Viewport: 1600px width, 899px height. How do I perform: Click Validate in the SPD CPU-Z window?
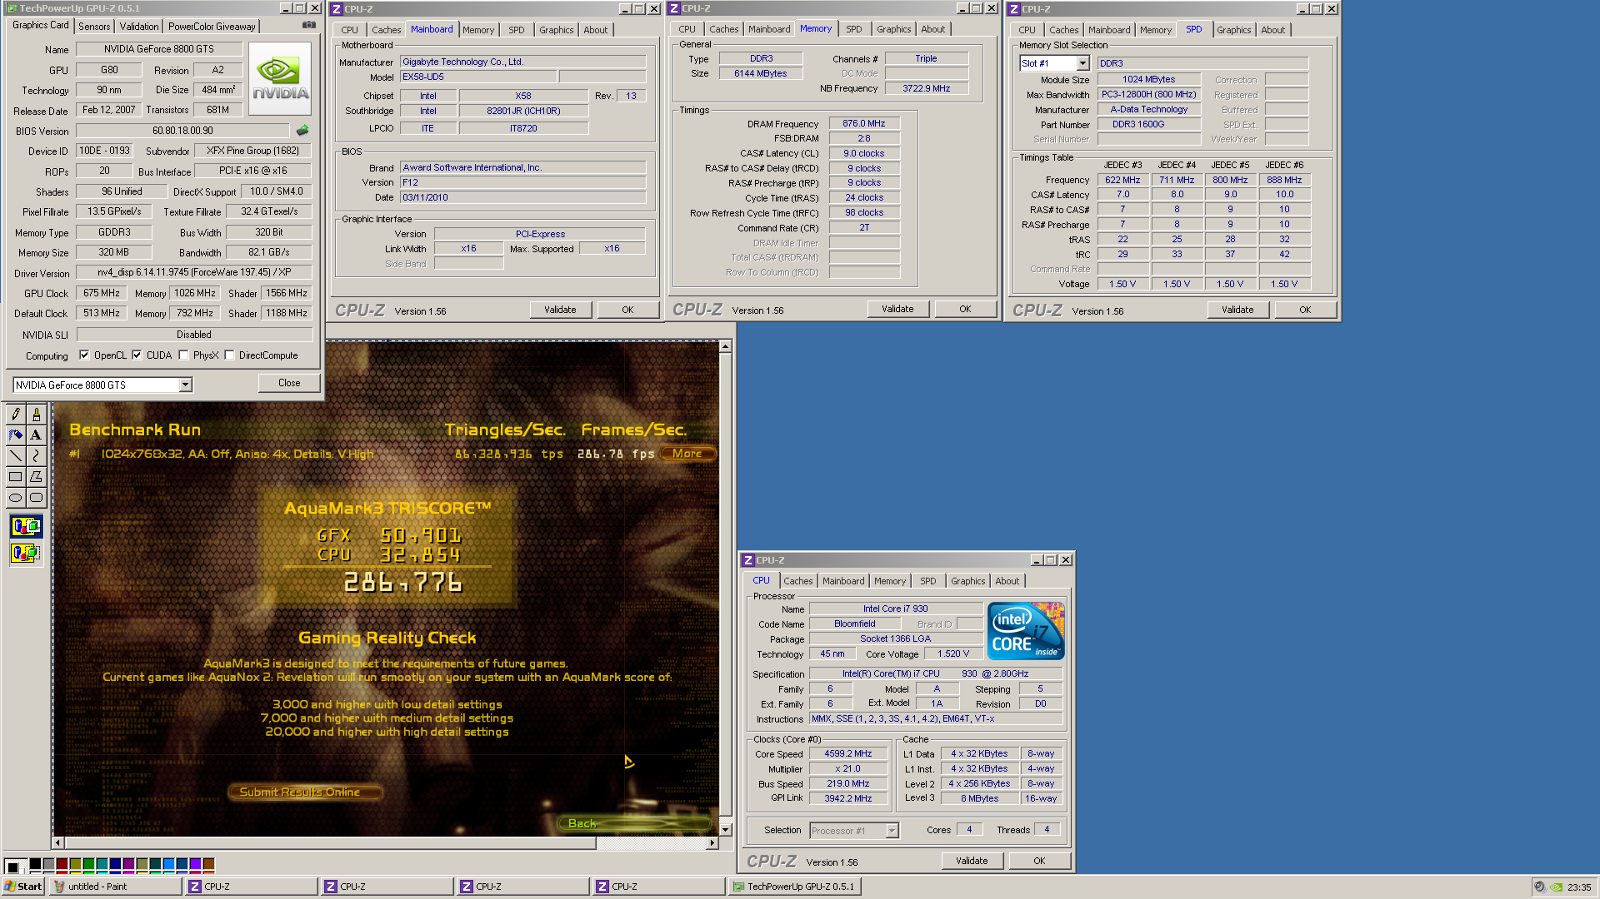click(1237, 310)
